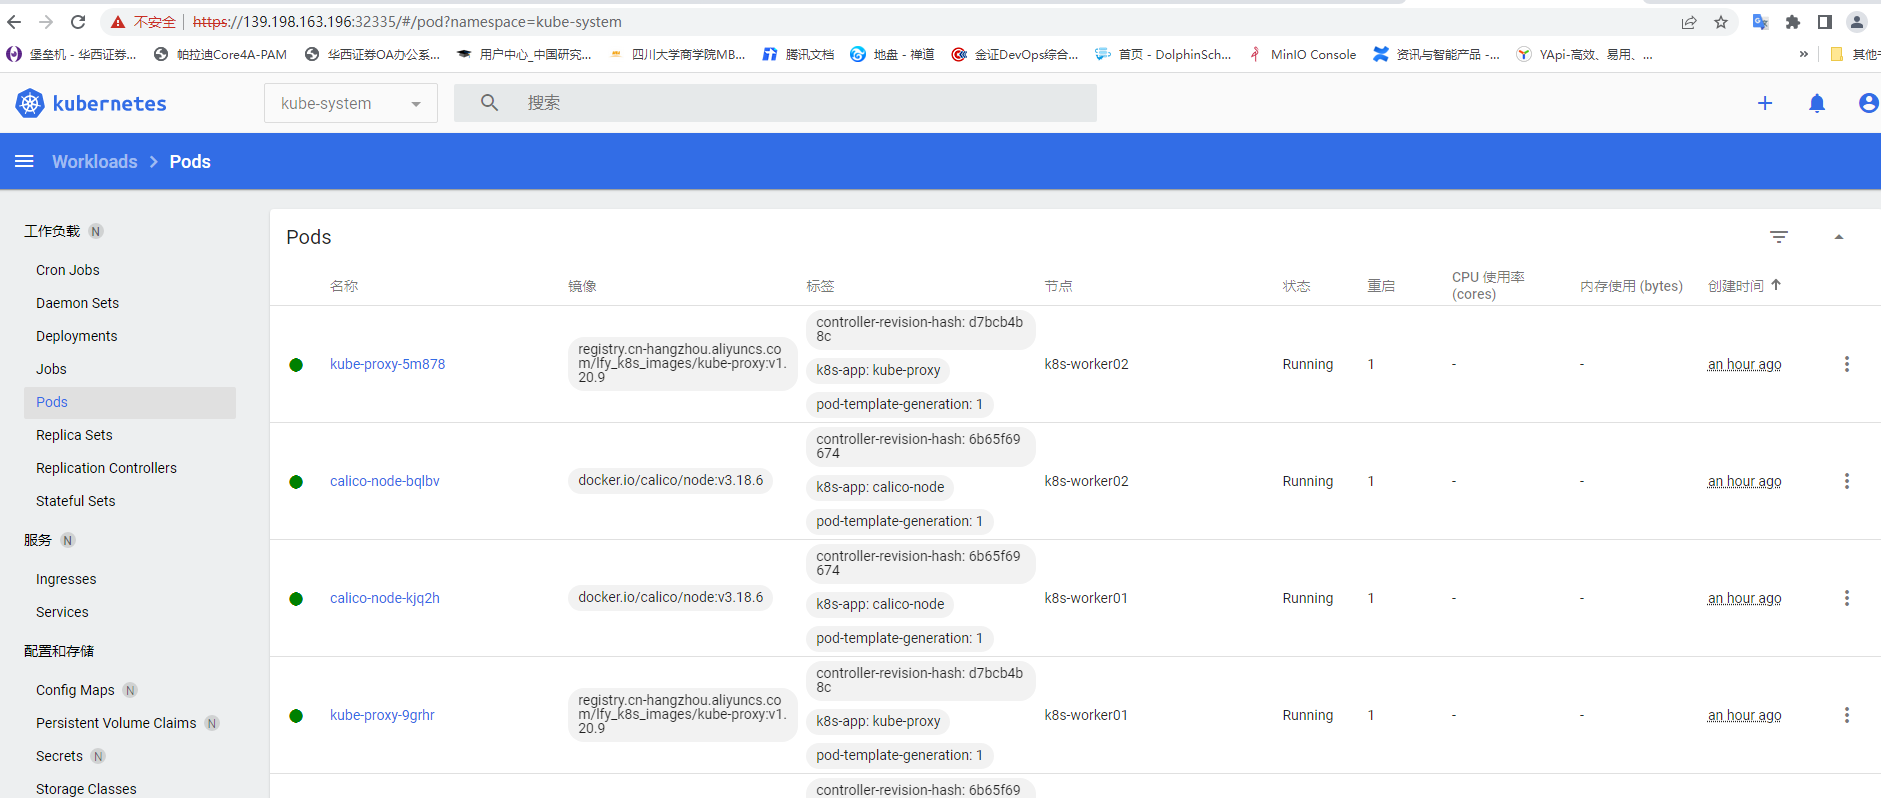Screen dimensions: 1881x798
Task: Open Deployments in sidebar
Action: pos(77,336)
